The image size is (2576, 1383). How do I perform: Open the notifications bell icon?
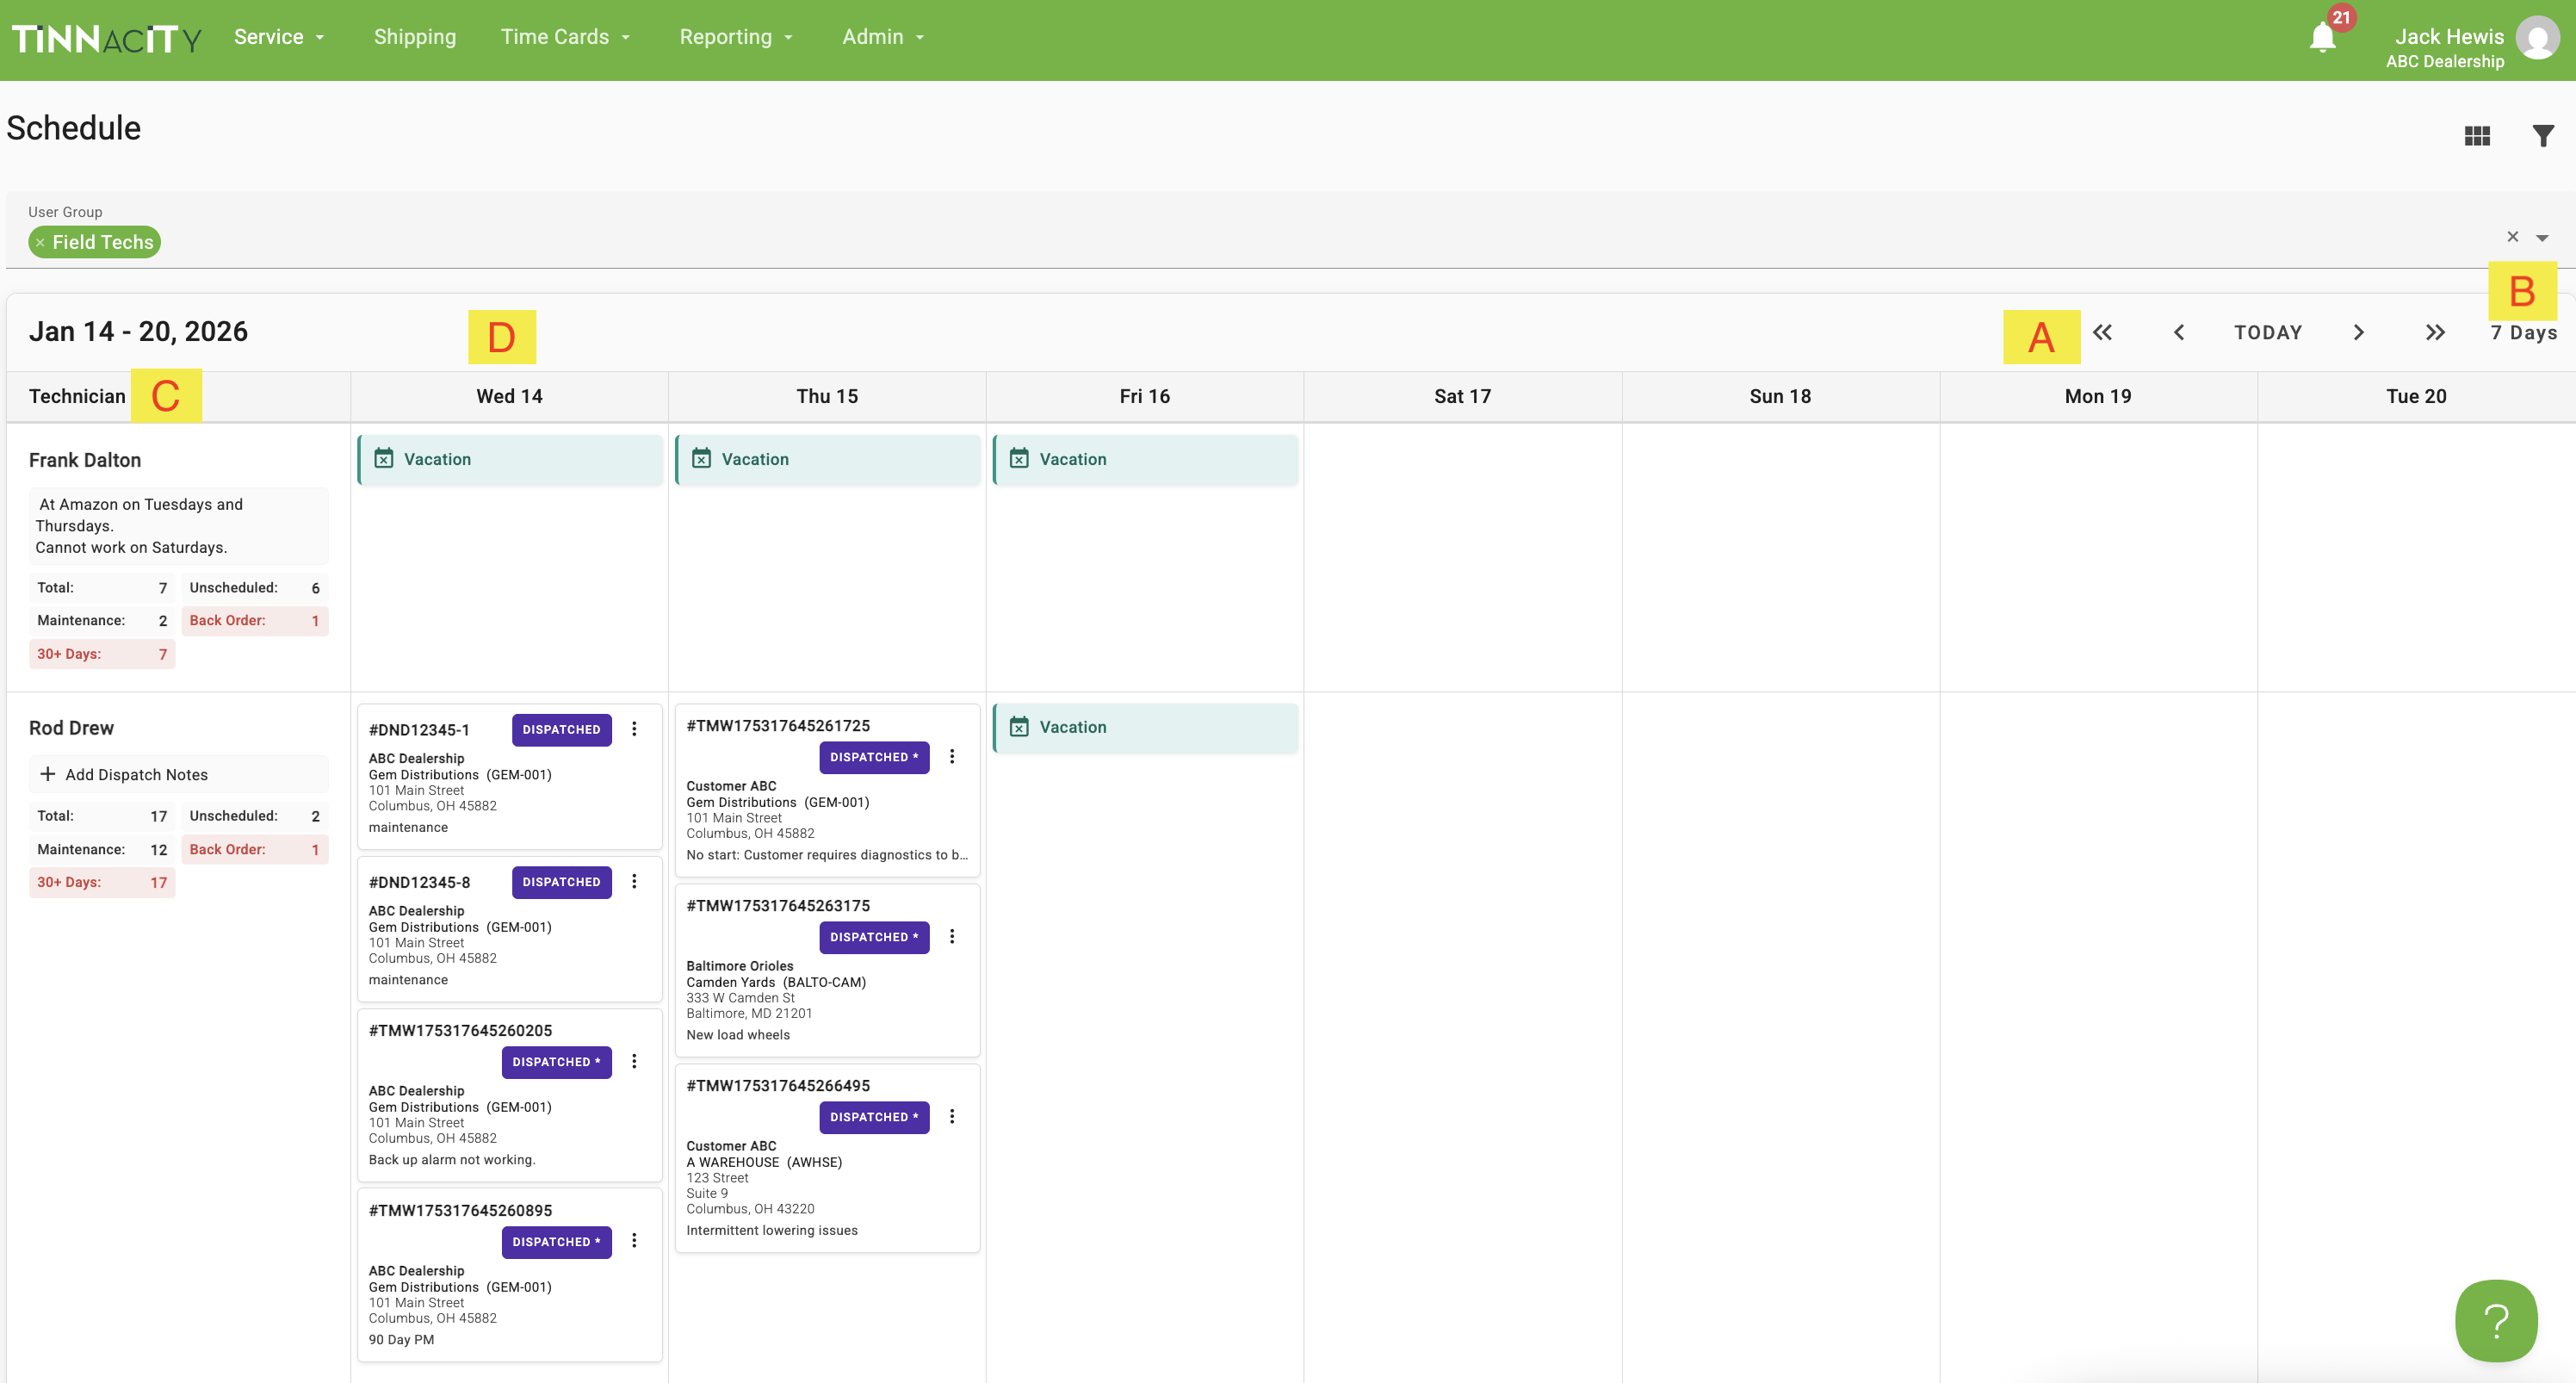click(2322, 38)
